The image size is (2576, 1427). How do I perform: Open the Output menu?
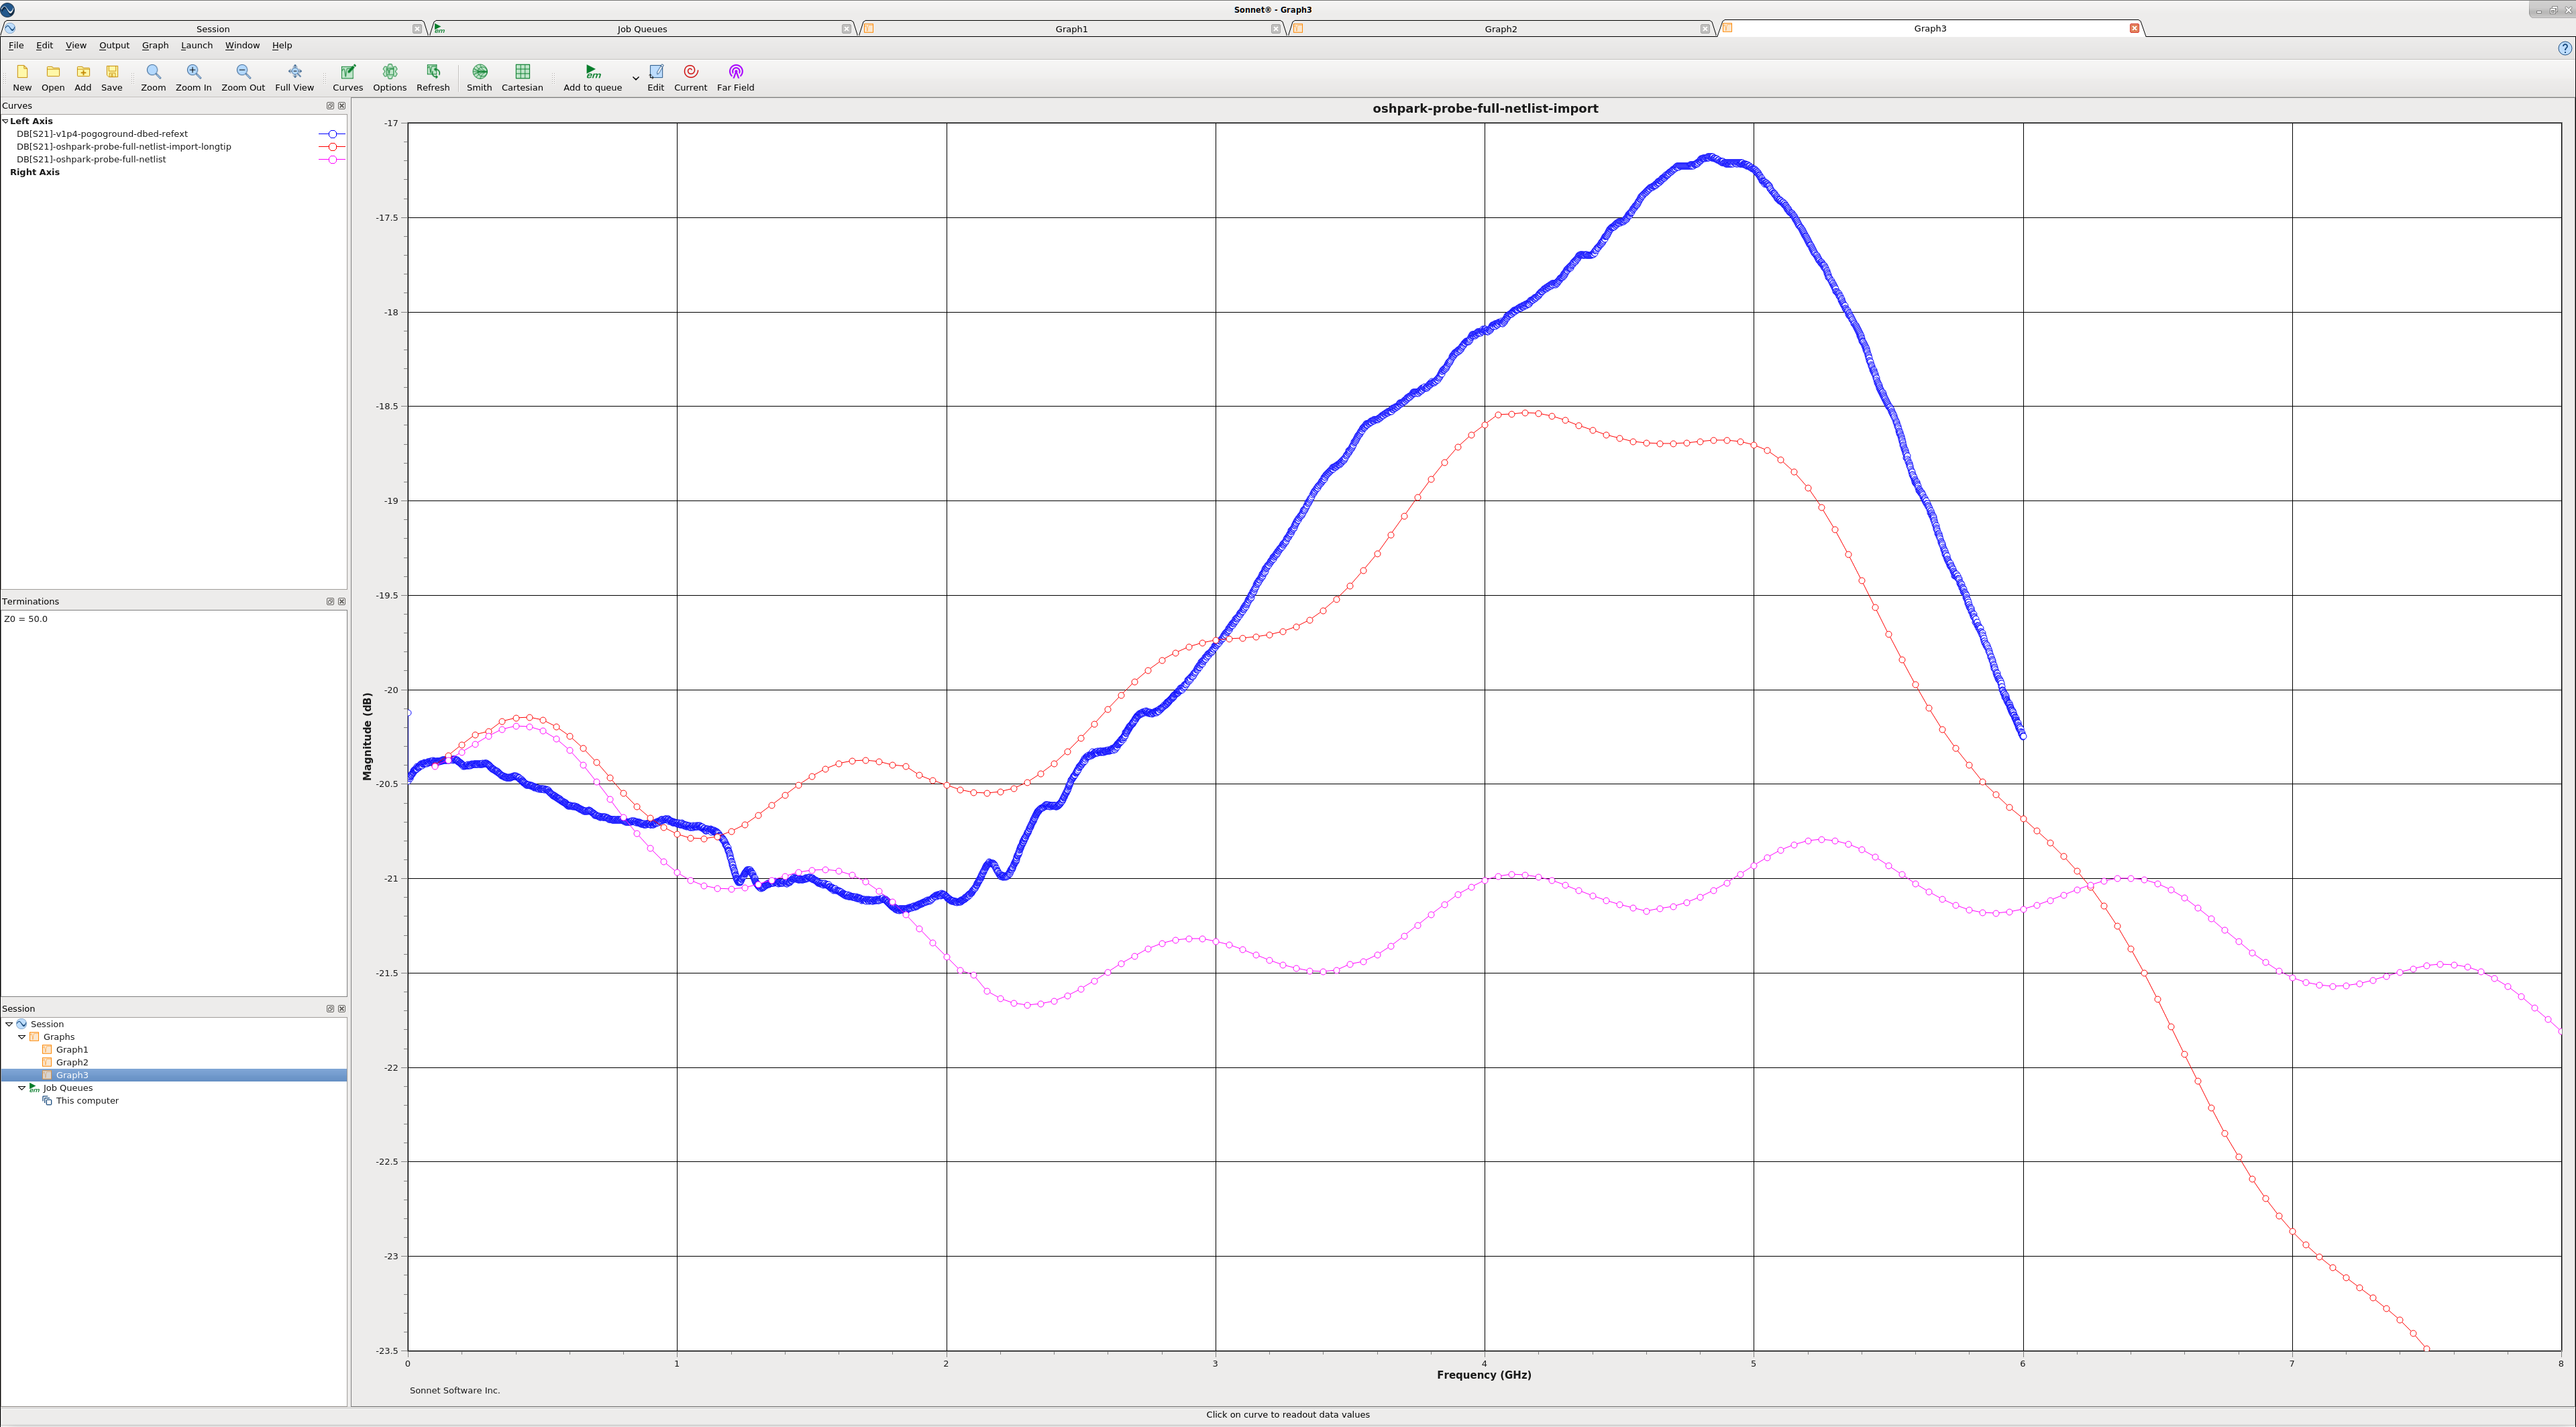[114, 46]
